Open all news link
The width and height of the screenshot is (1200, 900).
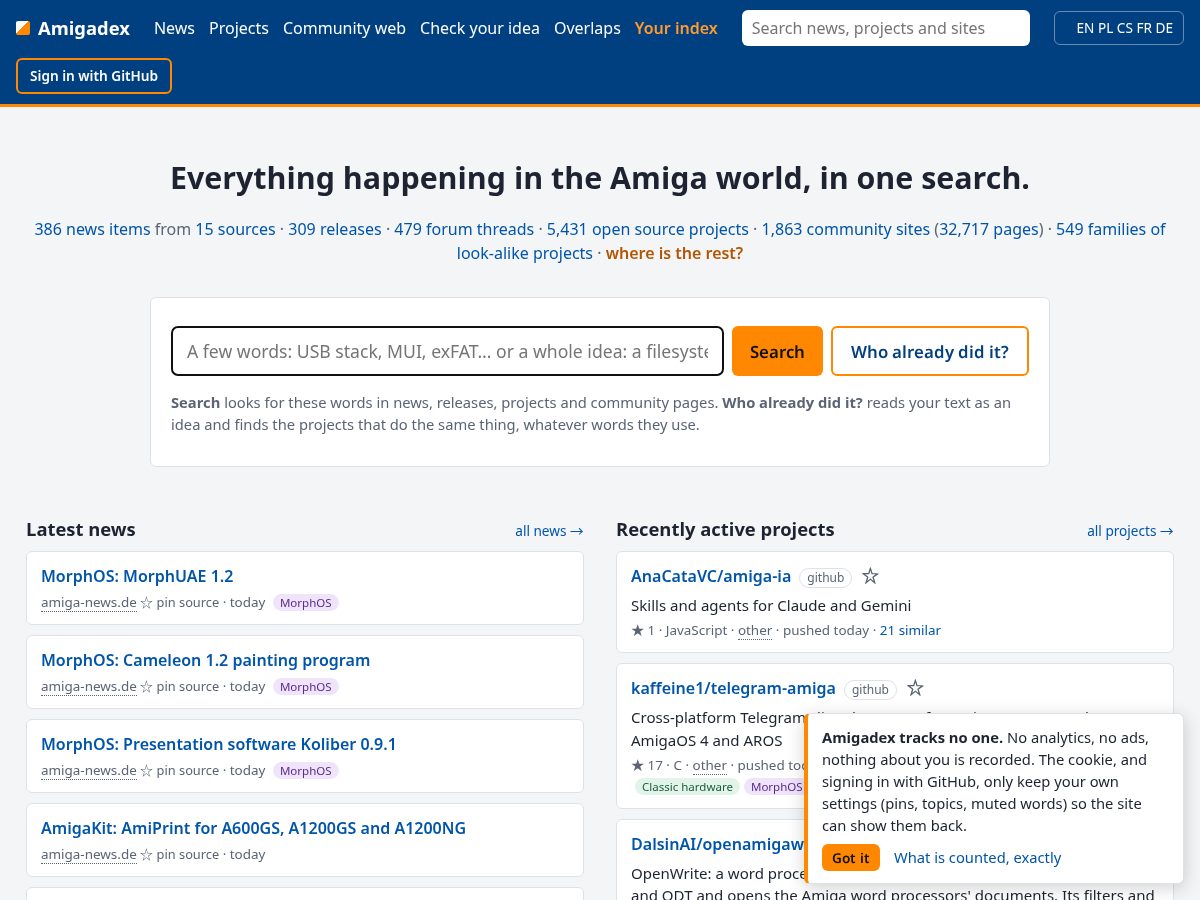(549, 531)
